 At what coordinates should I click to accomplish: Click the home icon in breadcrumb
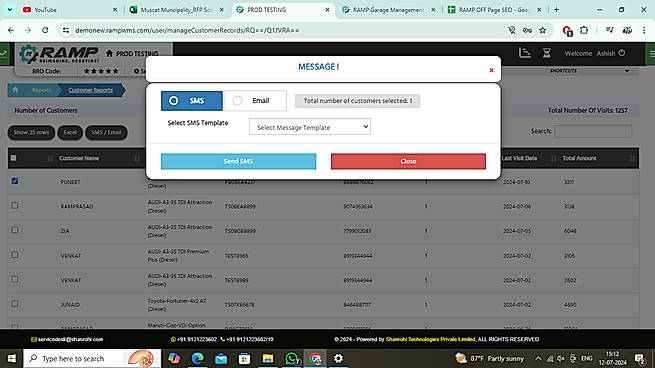15,90
